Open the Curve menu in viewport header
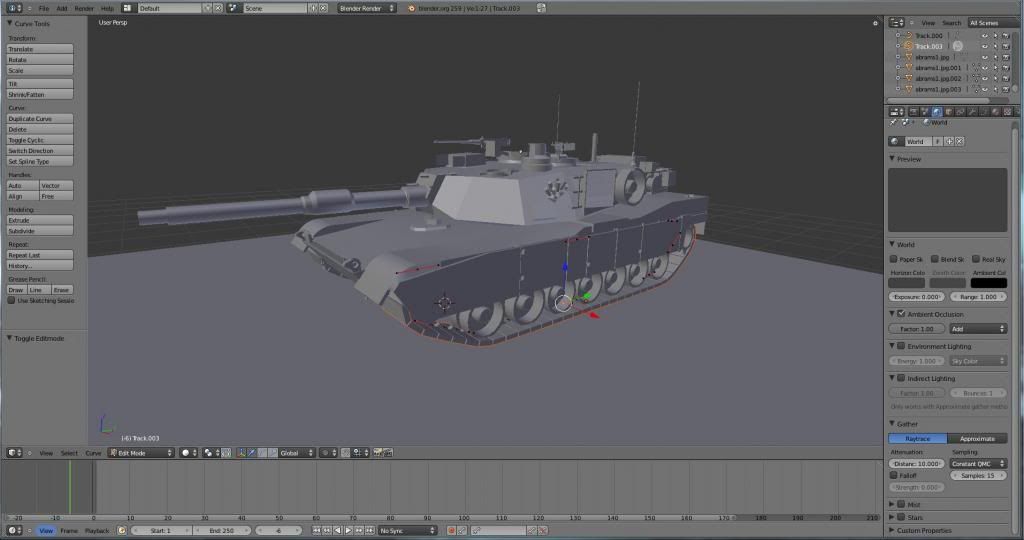Screen dimensions: 1024x540 click(93, 453)
